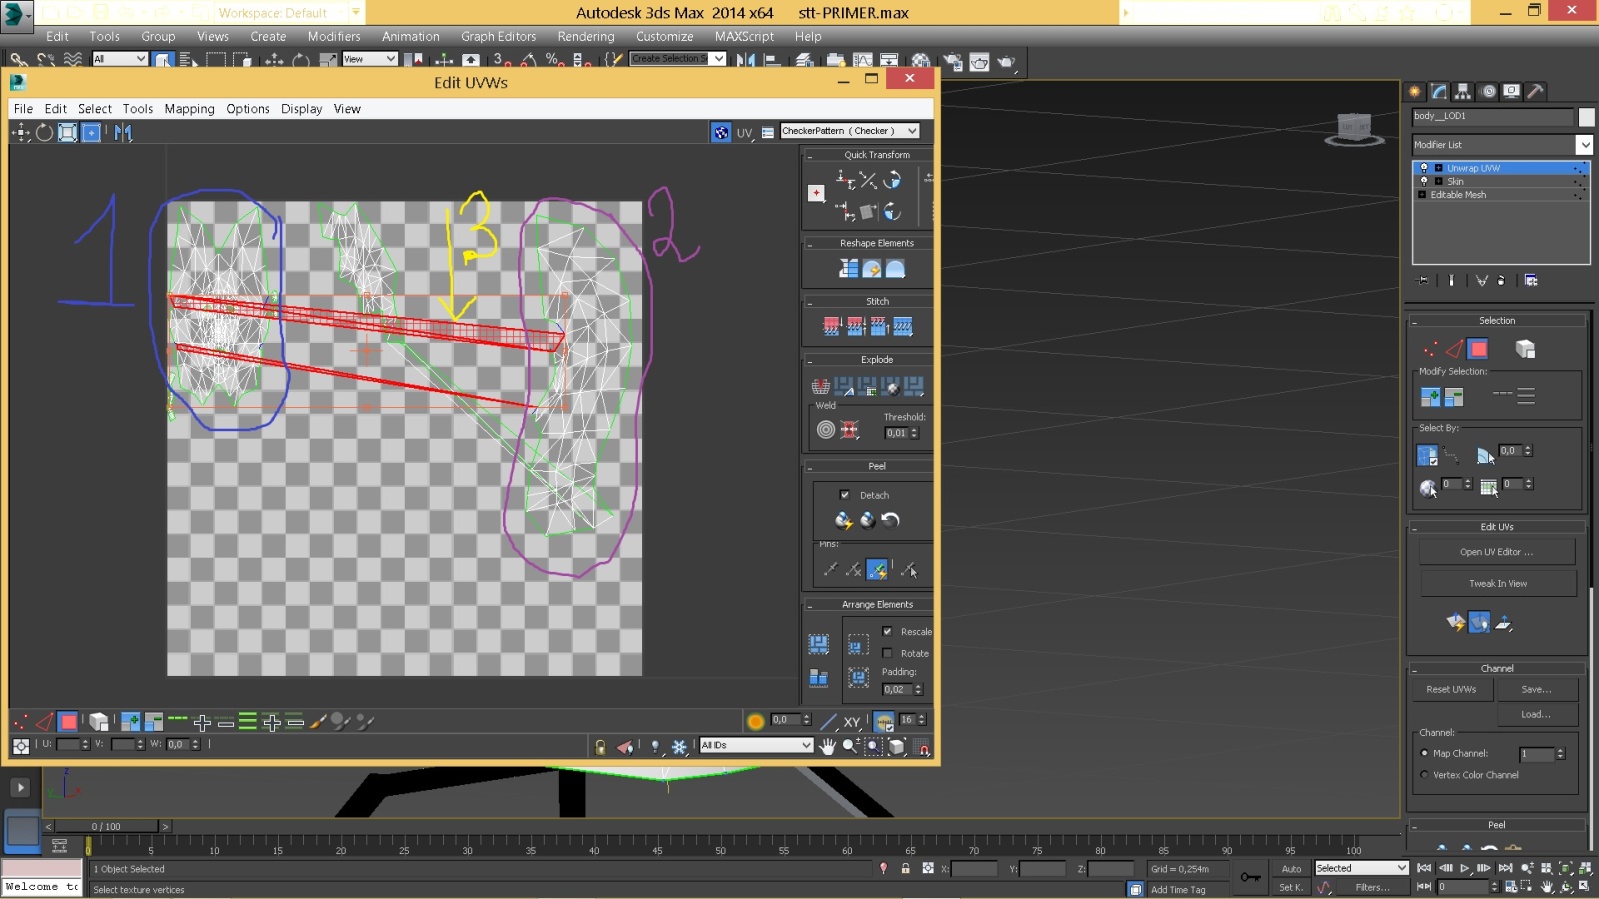
Task: Select the Vertex Color Channel radio button
Action: [1424, 775]
